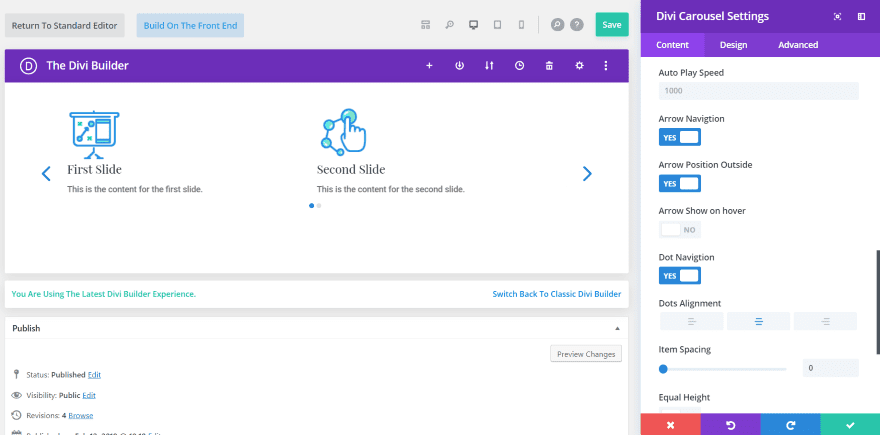Open the Advanced tab
This screenshot has width=880, height=435.
click(x=798, y=45)
